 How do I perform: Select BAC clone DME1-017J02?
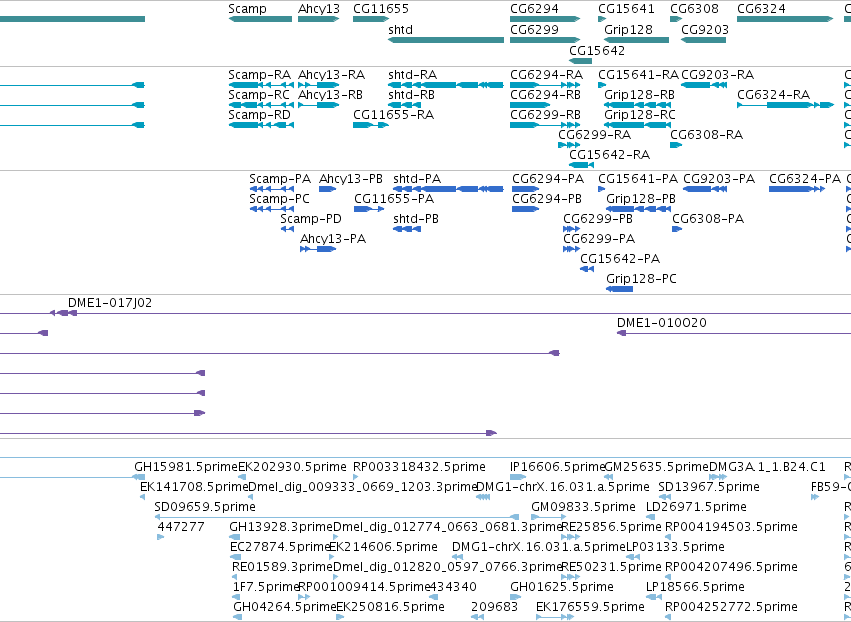pos(110,303)
